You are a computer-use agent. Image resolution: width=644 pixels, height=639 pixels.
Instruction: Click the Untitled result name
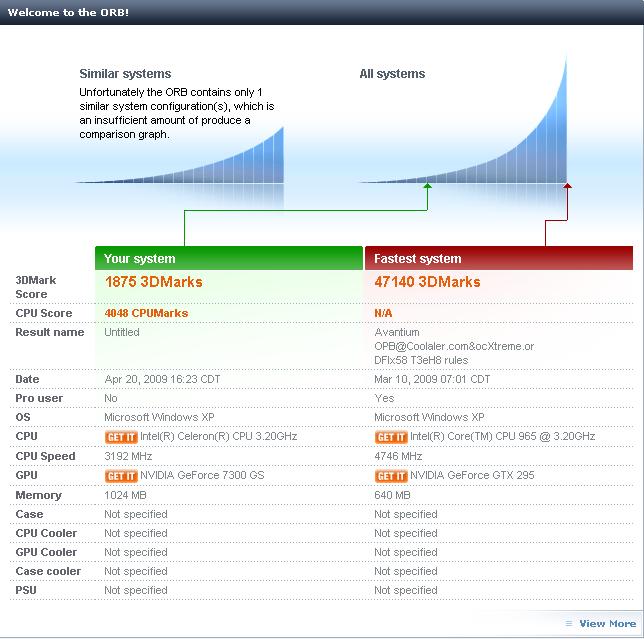point(122,332)
